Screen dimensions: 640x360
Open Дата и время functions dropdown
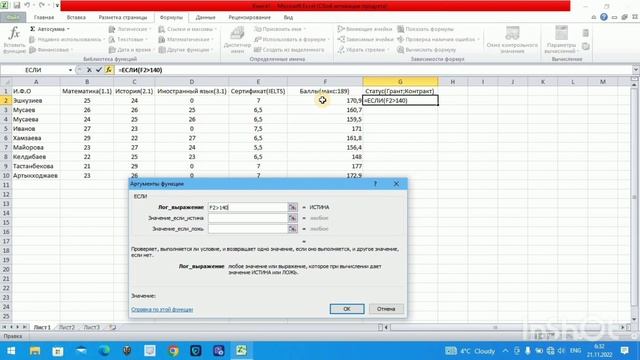131,50
